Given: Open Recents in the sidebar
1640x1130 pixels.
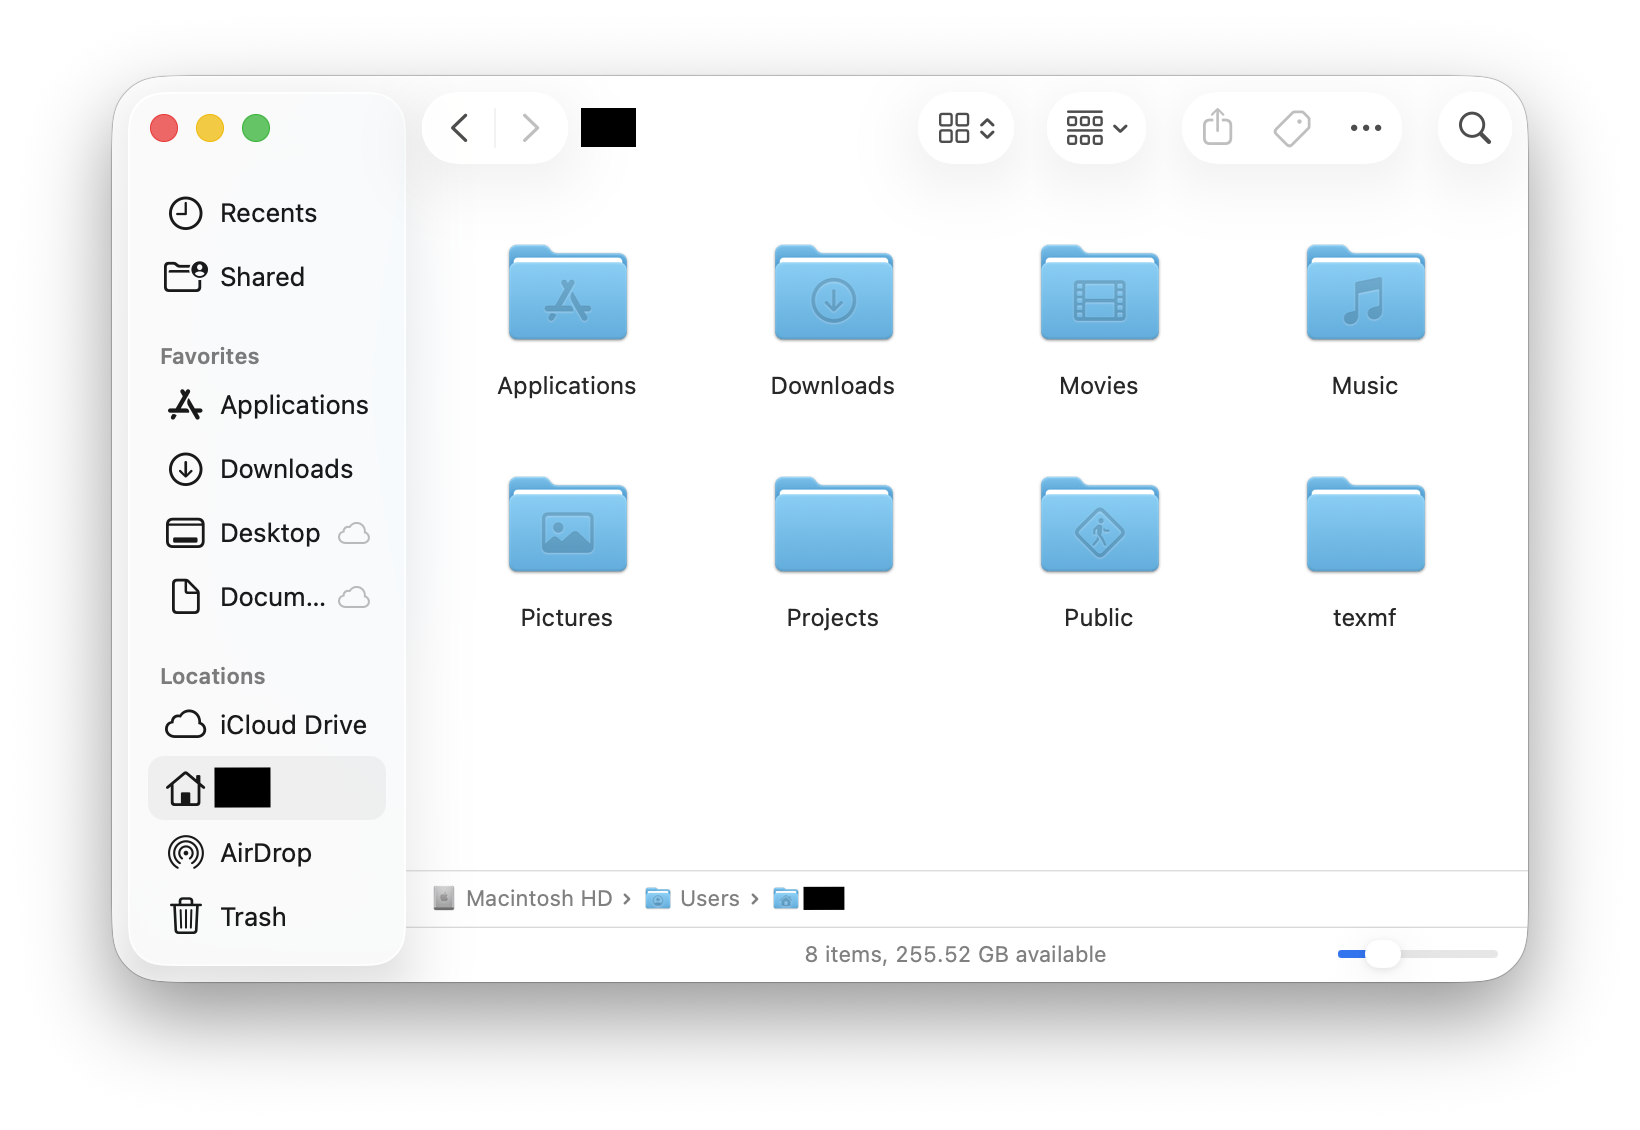Looking at the screenshot, I should coord(267,213).
